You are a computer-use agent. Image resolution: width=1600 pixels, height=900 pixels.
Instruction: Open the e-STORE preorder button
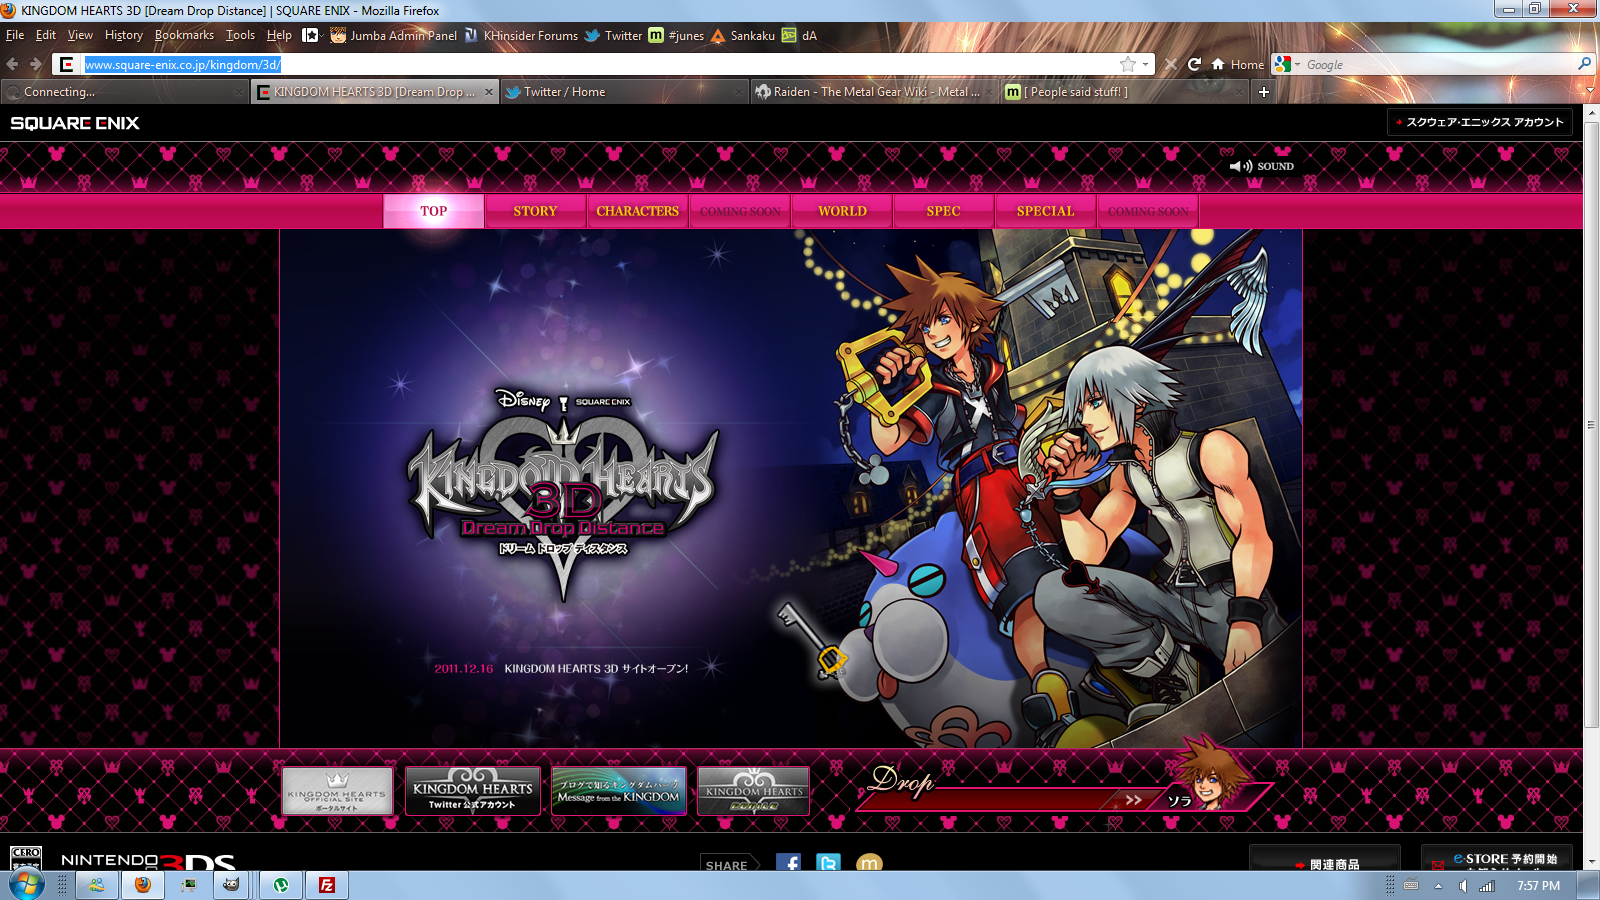pos(1496,858)
